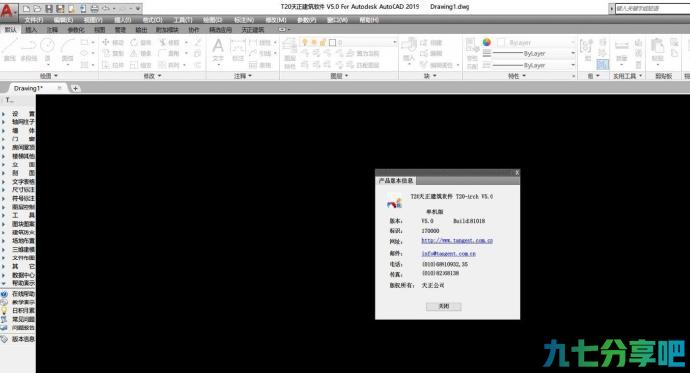
Task: Open the linetype ByLayer dropdown
Action: [573, 65]
